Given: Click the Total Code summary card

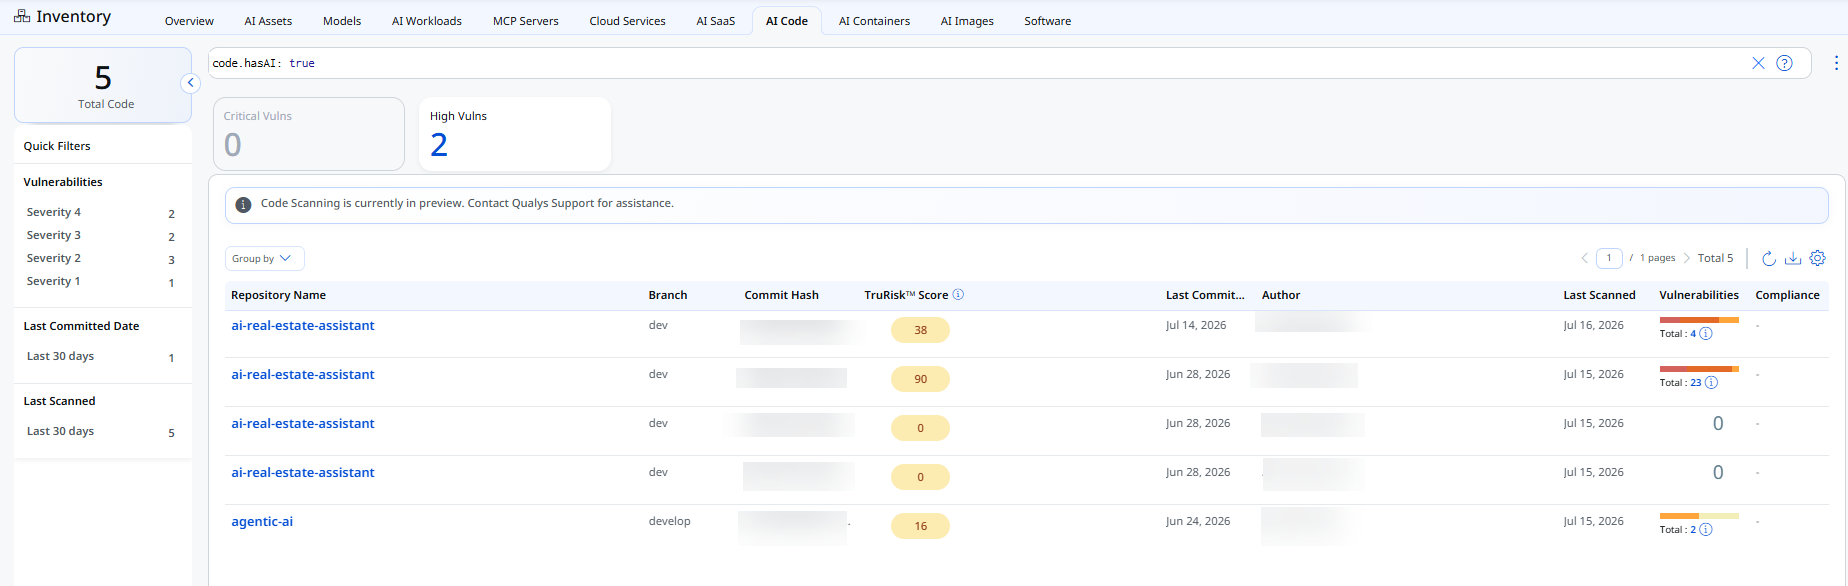Looking at the screenshot, I should 103,85.
